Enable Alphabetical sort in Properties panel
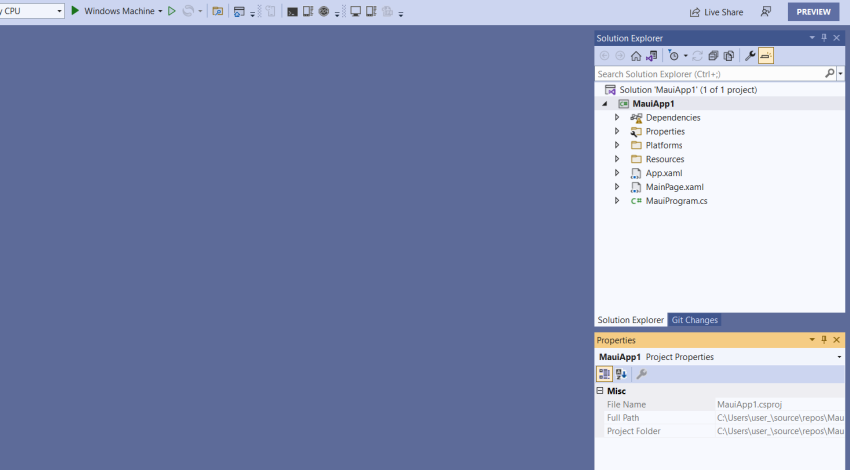Screen dimensions: 850x470 click(x=621, y=374)
